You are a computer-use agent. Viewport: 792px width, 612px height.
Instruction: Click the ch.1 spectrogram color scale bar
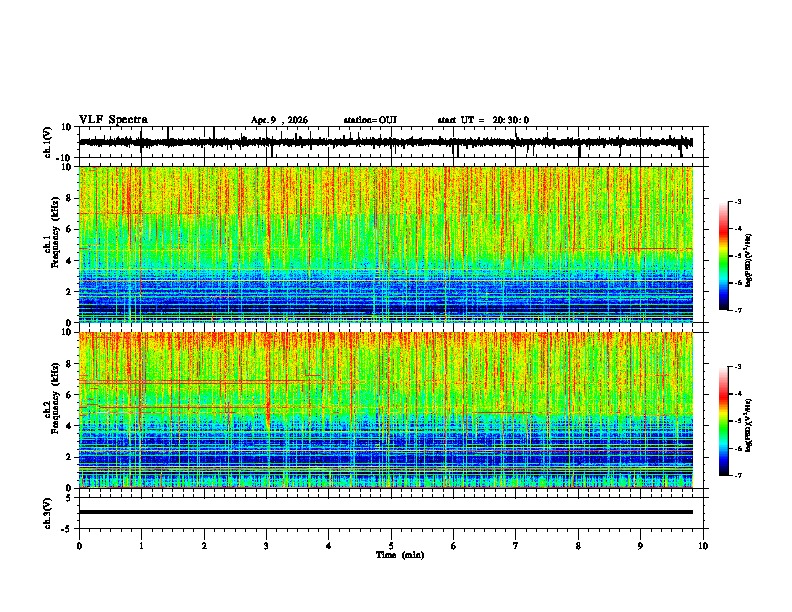[x=724, y=256]
